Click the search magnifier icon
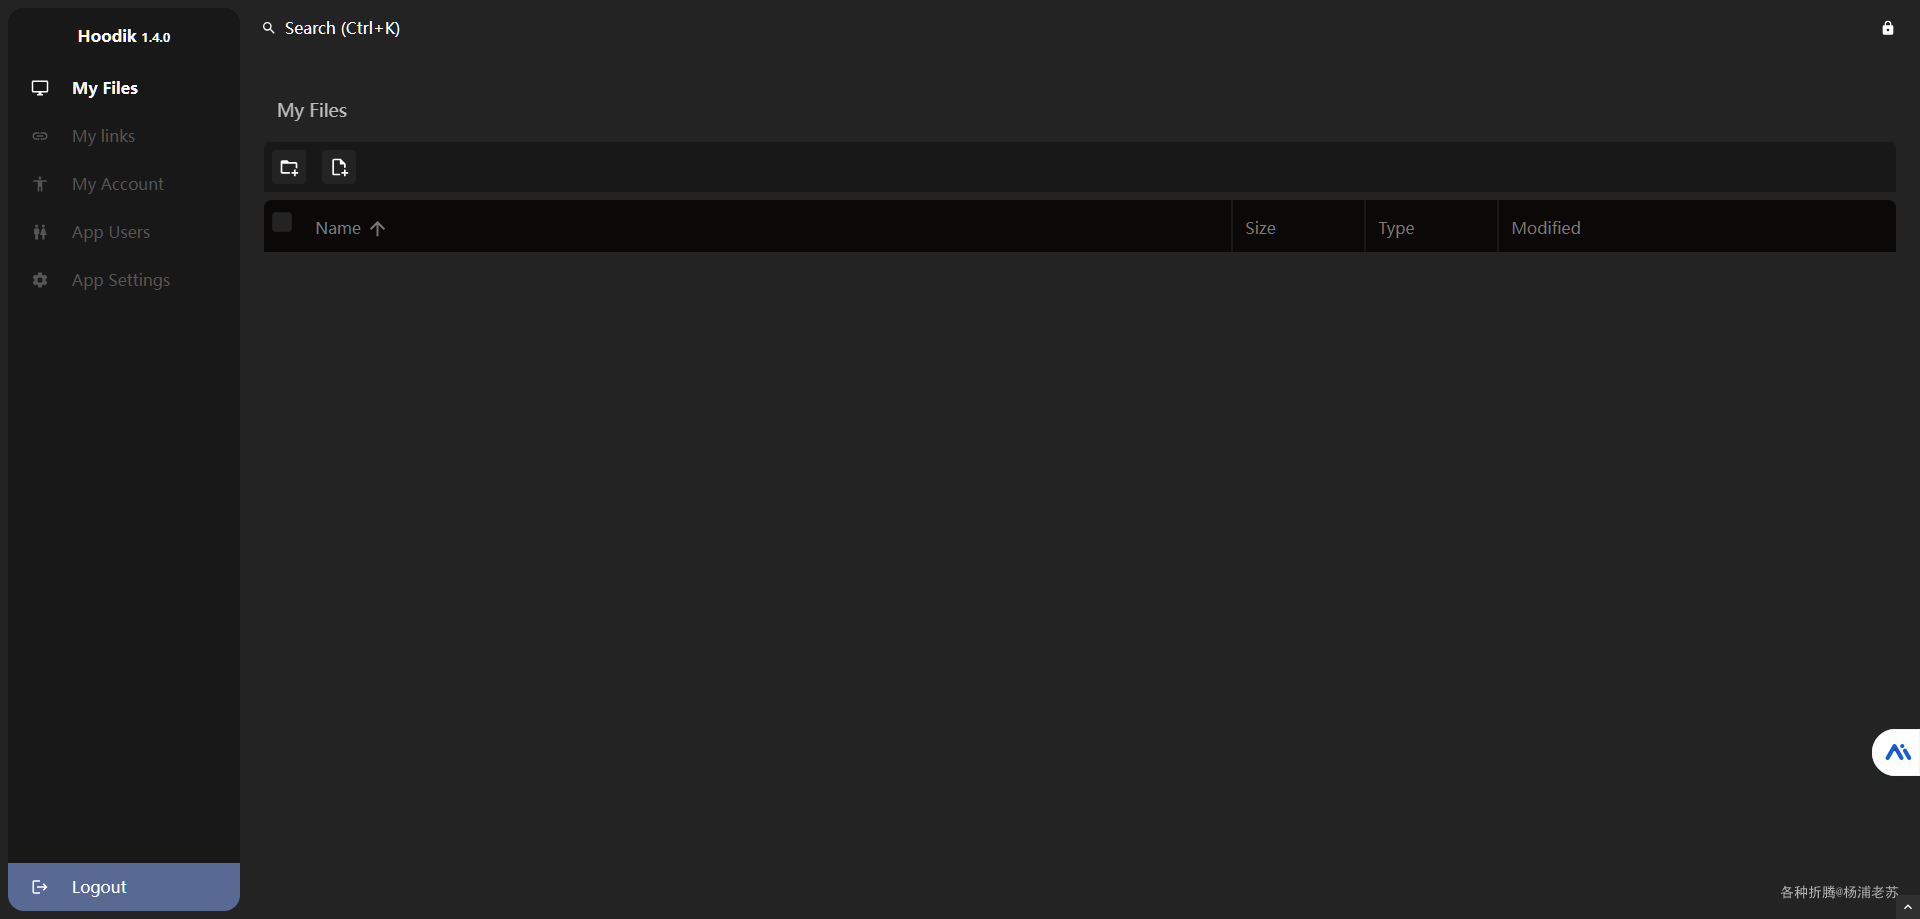The image size is (1920, 919). [269, 28]
